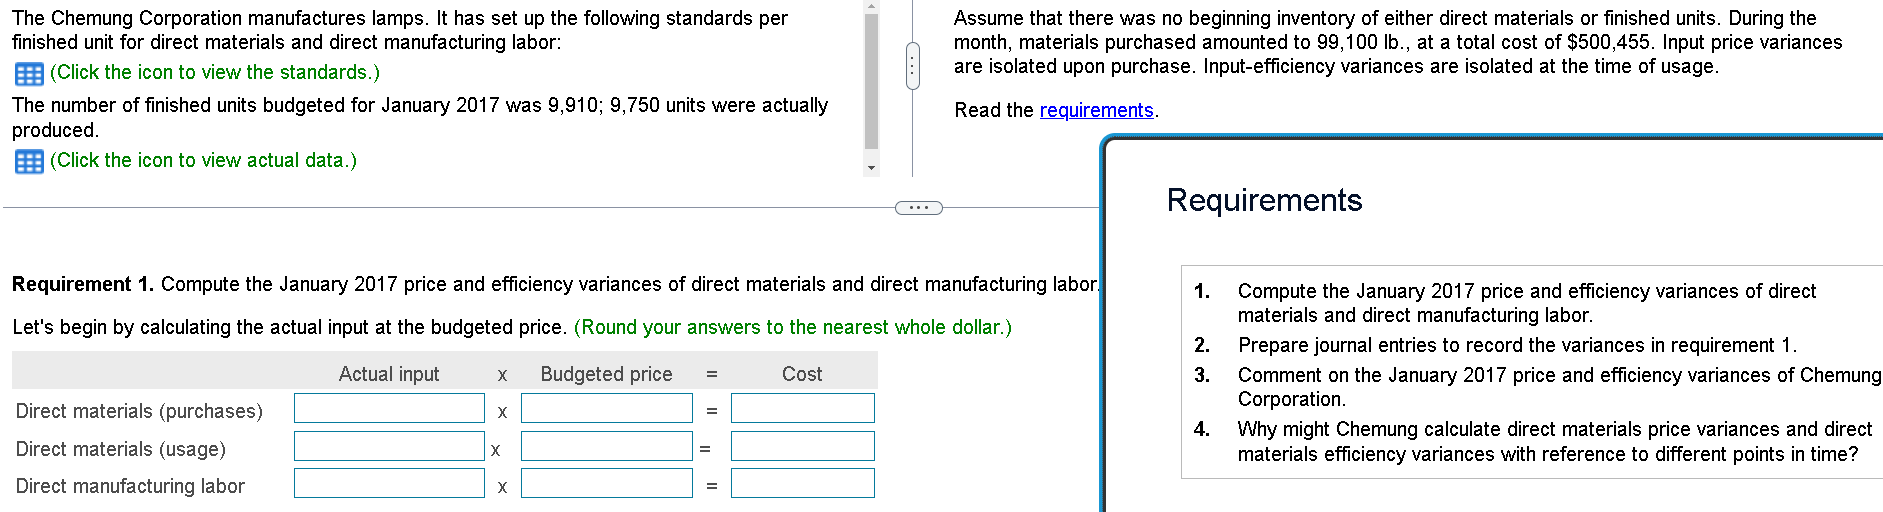The width and height of the screenshot is (1883, 512).
Task: Click the 'Budgeted price' column header
Action: [x=606, y=374]
